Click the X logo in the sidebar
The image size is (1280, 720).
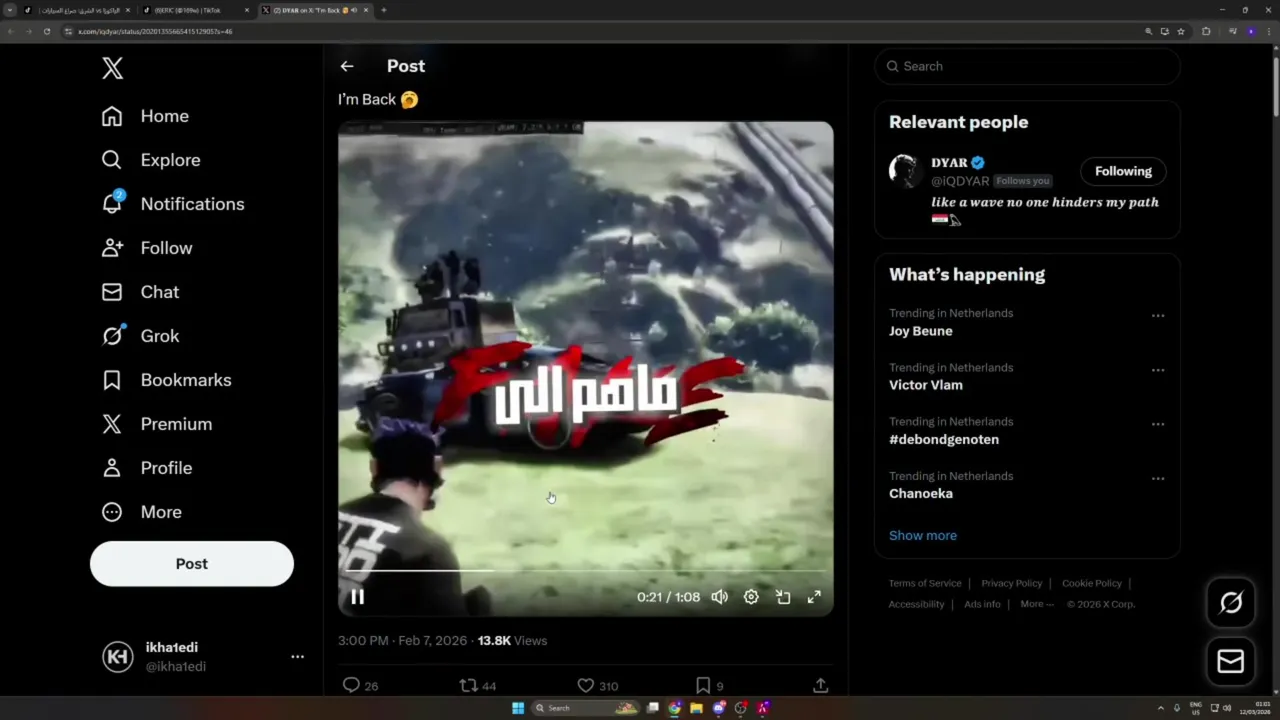[112, 68]
